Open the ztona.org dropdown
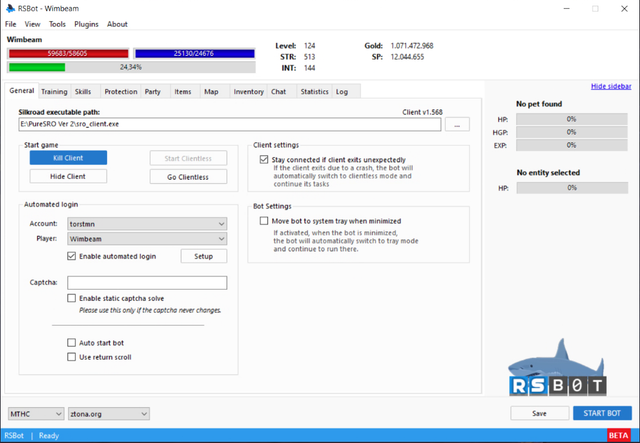 109,414
